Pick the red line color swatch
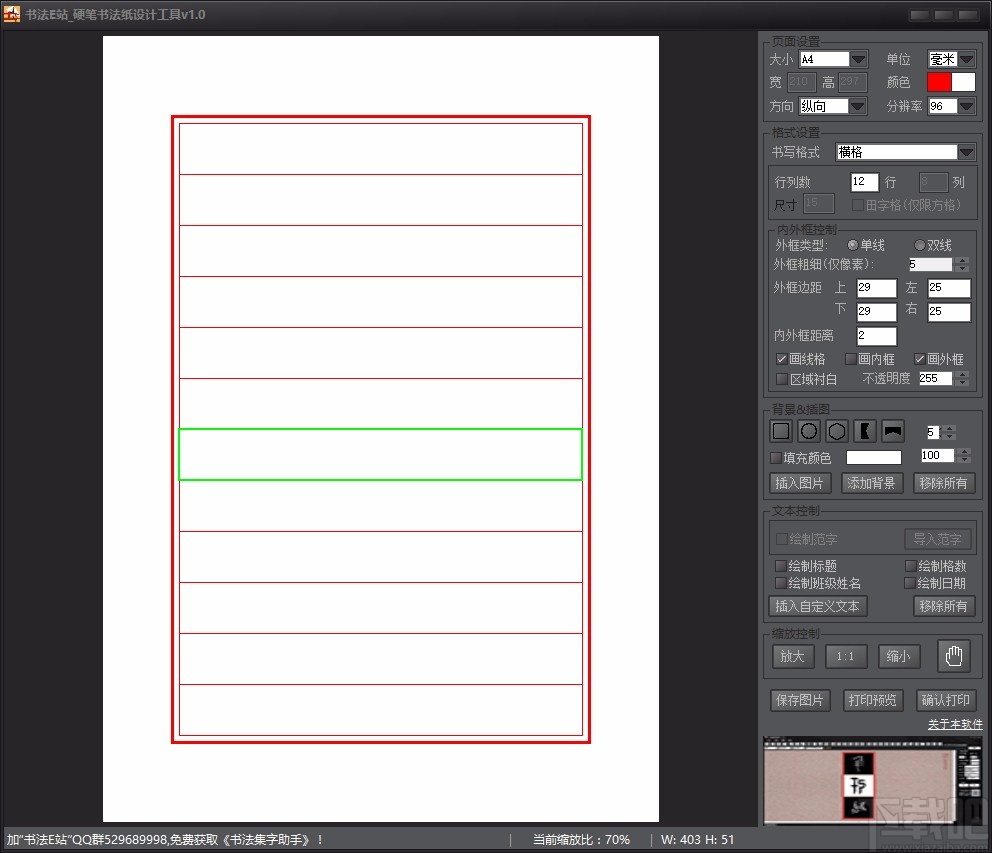 pyautogui.click(x=939, y=82)
